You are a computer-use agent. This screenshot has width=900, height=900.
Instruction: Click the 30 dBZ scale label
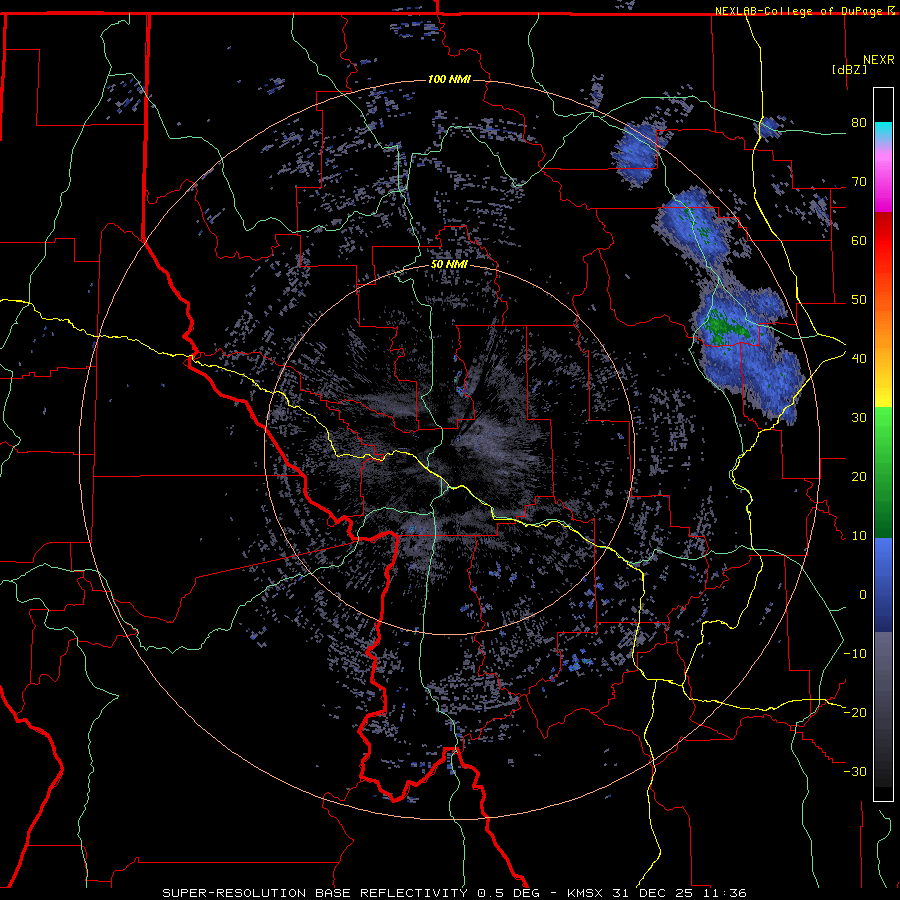click(x=859, y=417)
